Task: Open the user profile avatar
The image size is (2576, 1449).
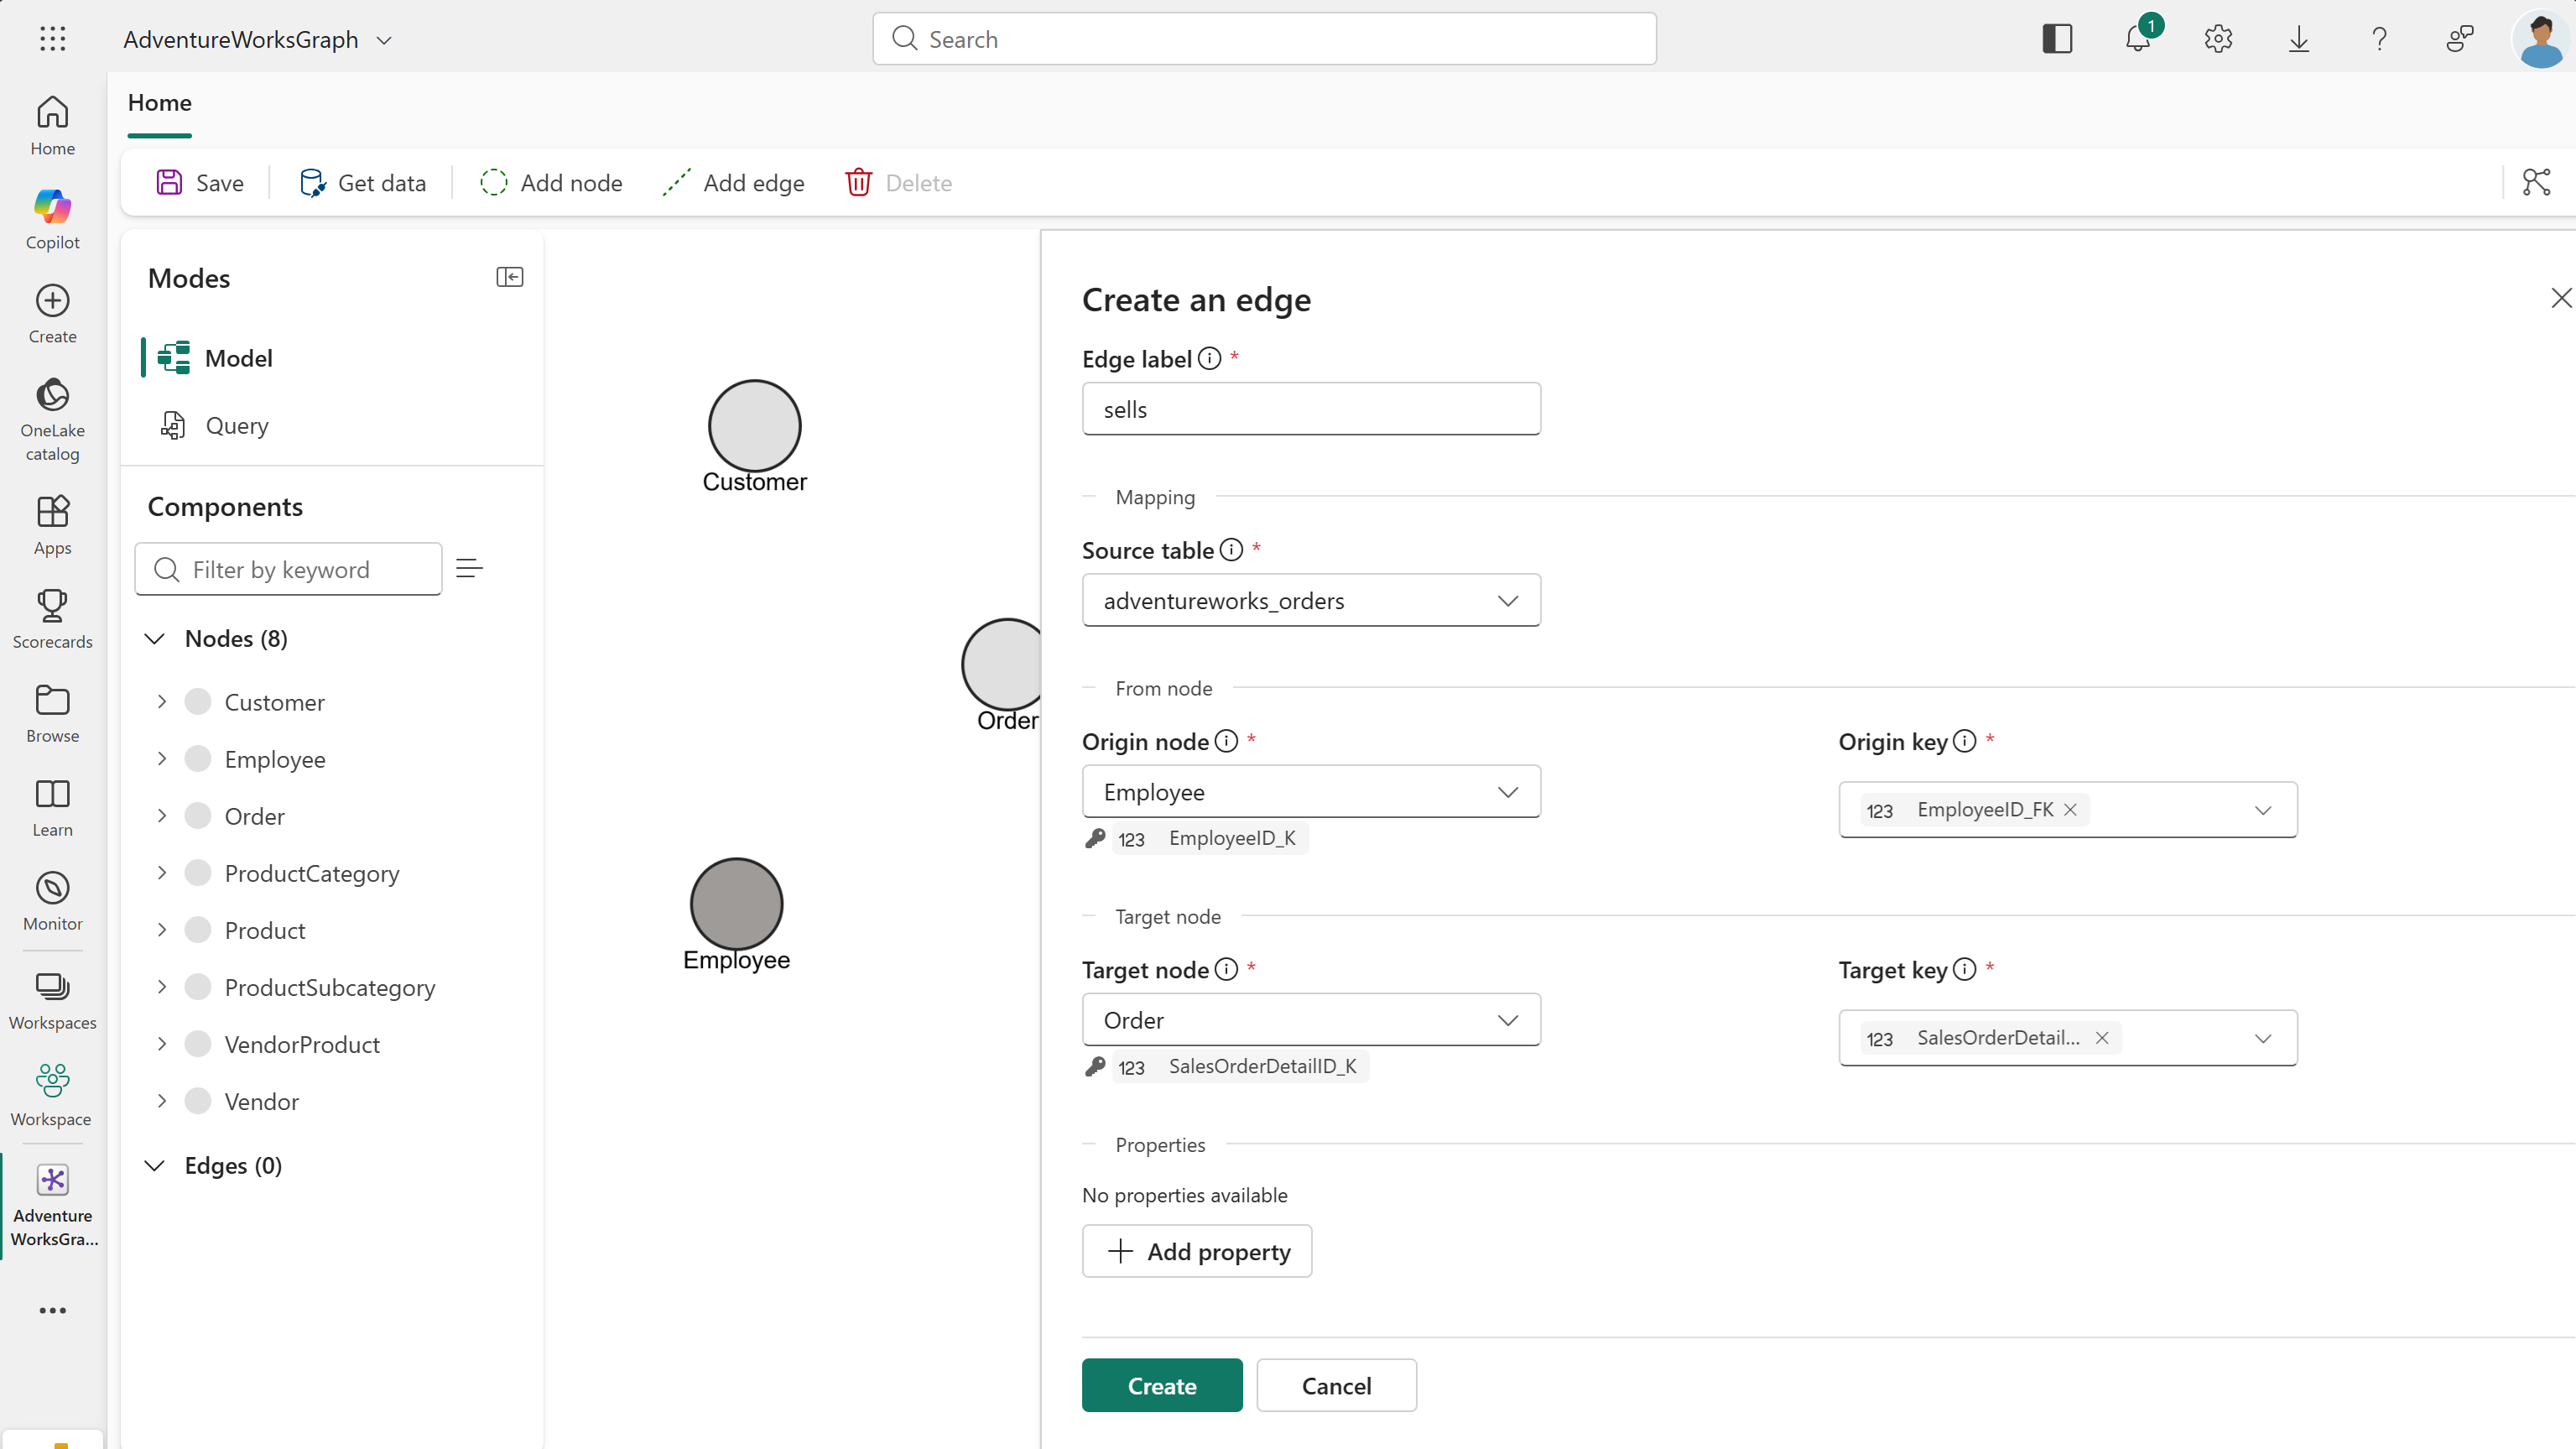Action: pyautogui.click(x=2541, y=39)
